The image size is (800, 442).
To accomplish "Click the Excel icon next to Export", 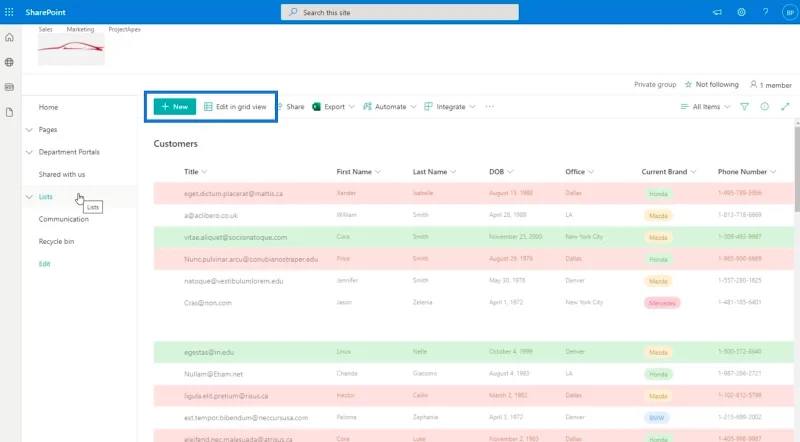I will pos(316,107).
